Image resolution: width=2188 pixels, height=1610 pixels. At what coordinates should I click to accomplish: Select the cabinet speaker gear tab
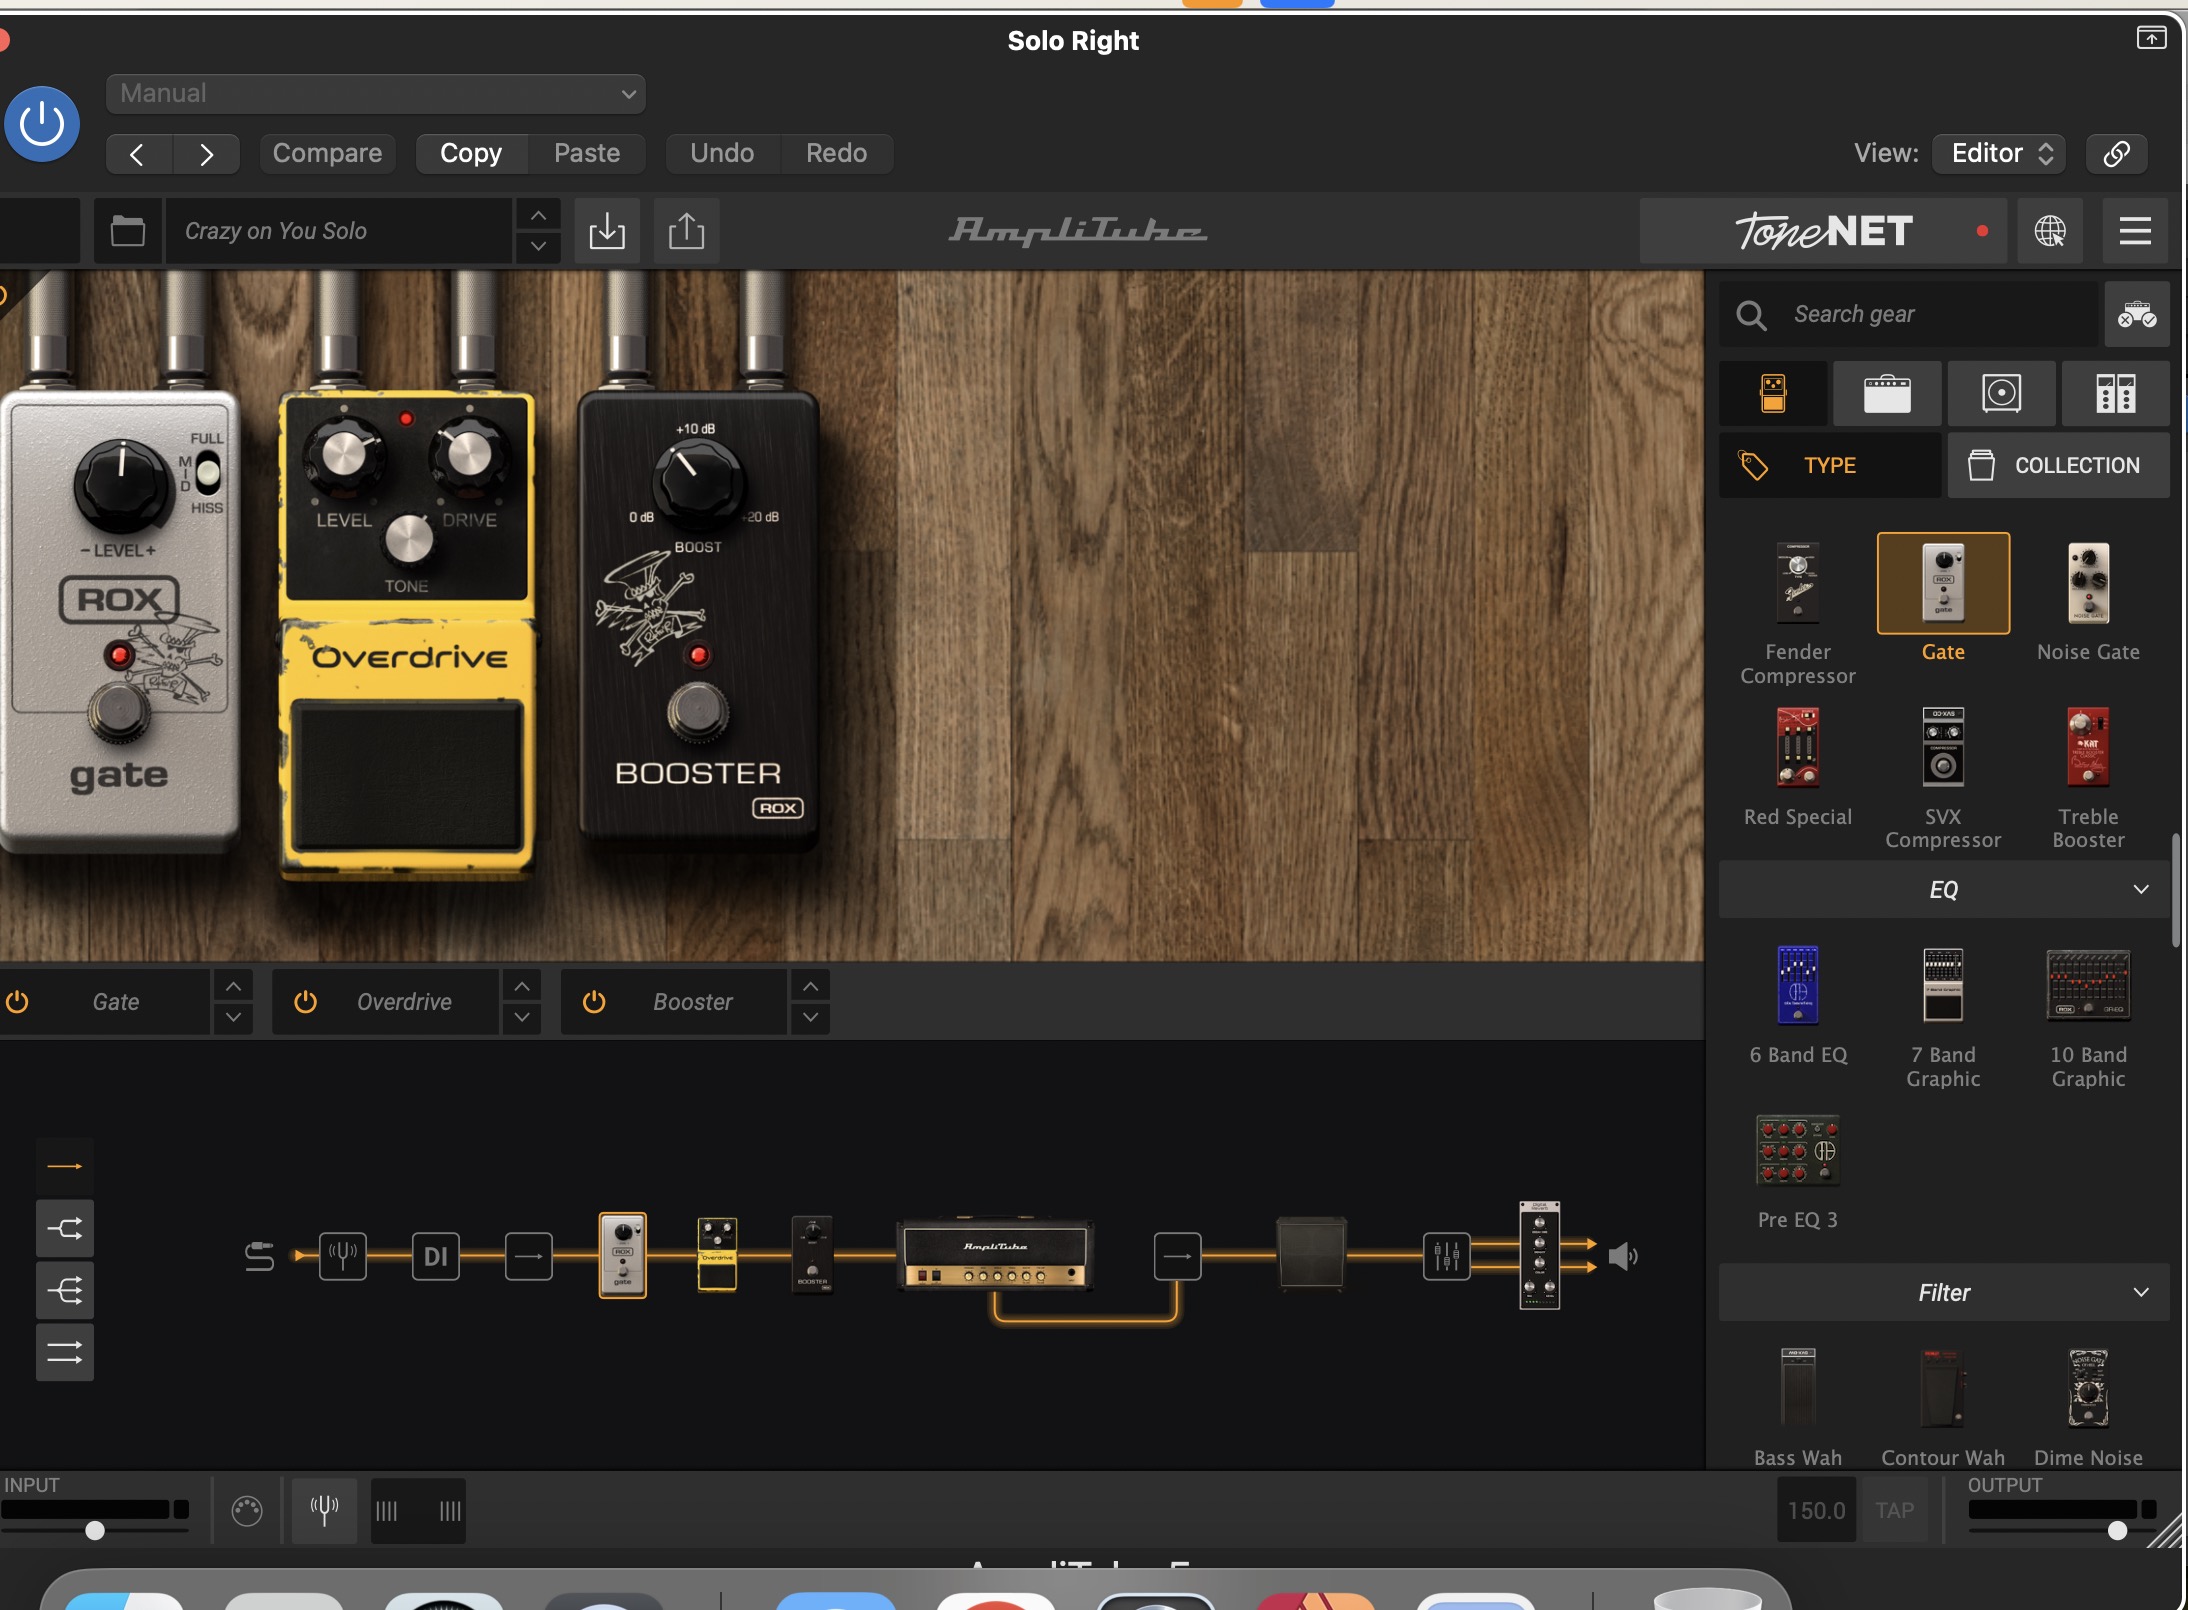[x=2001, y=393]
